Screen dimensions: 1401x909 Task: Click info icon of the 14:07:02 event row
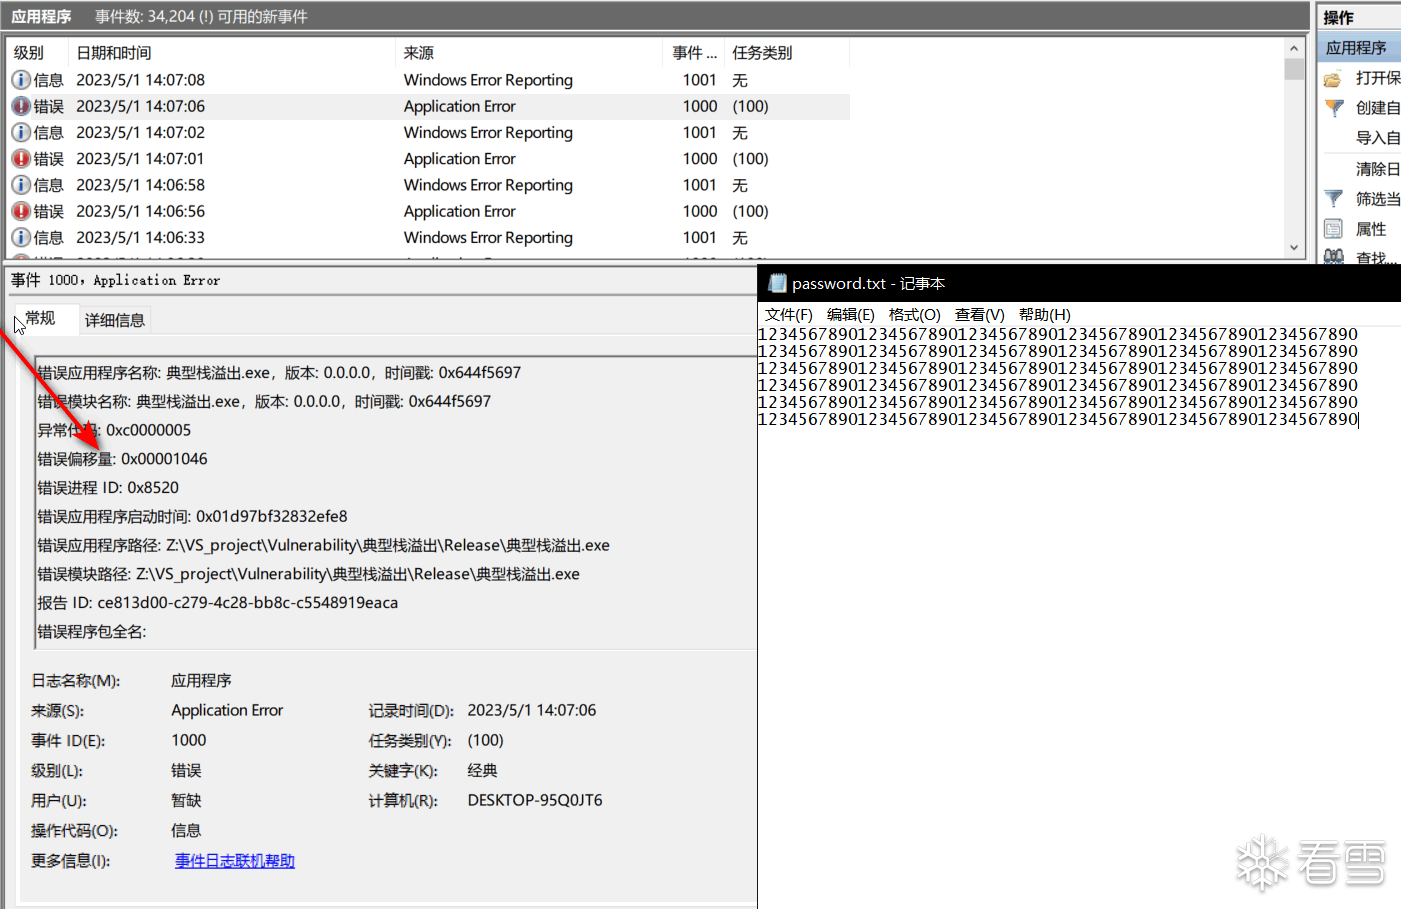21,132
